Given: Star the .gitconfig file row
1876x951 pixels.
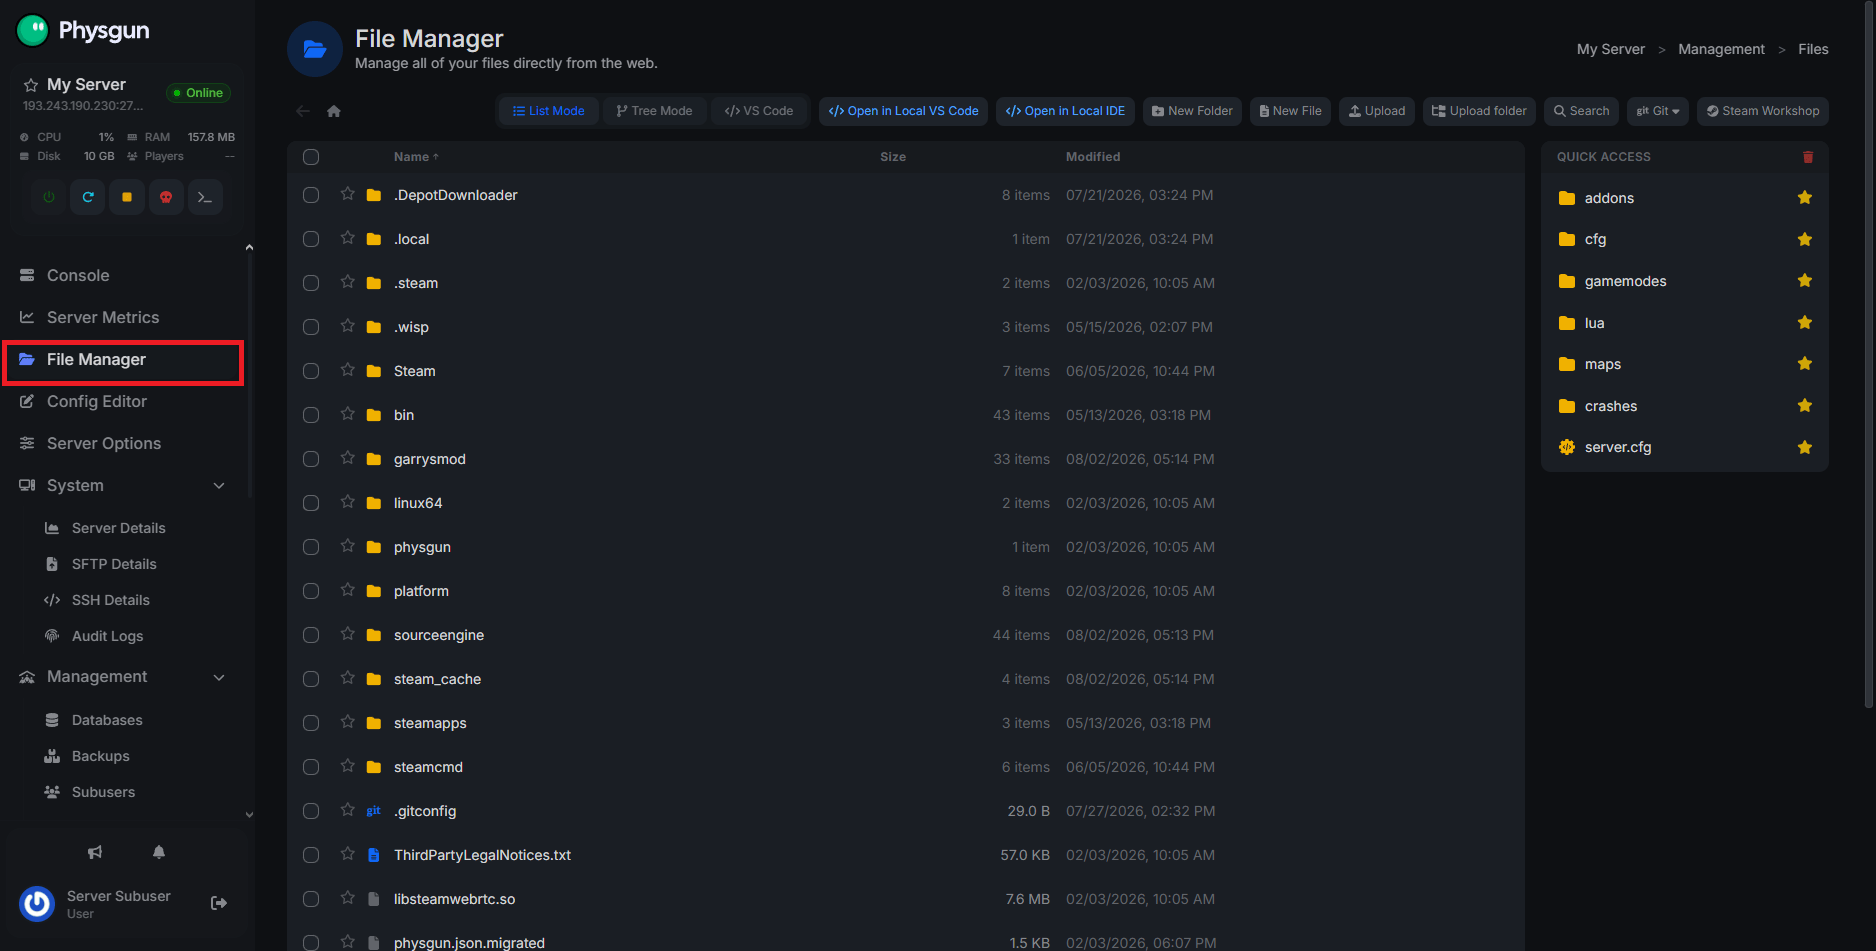Looking at the screenshot, I should point(347,810).
